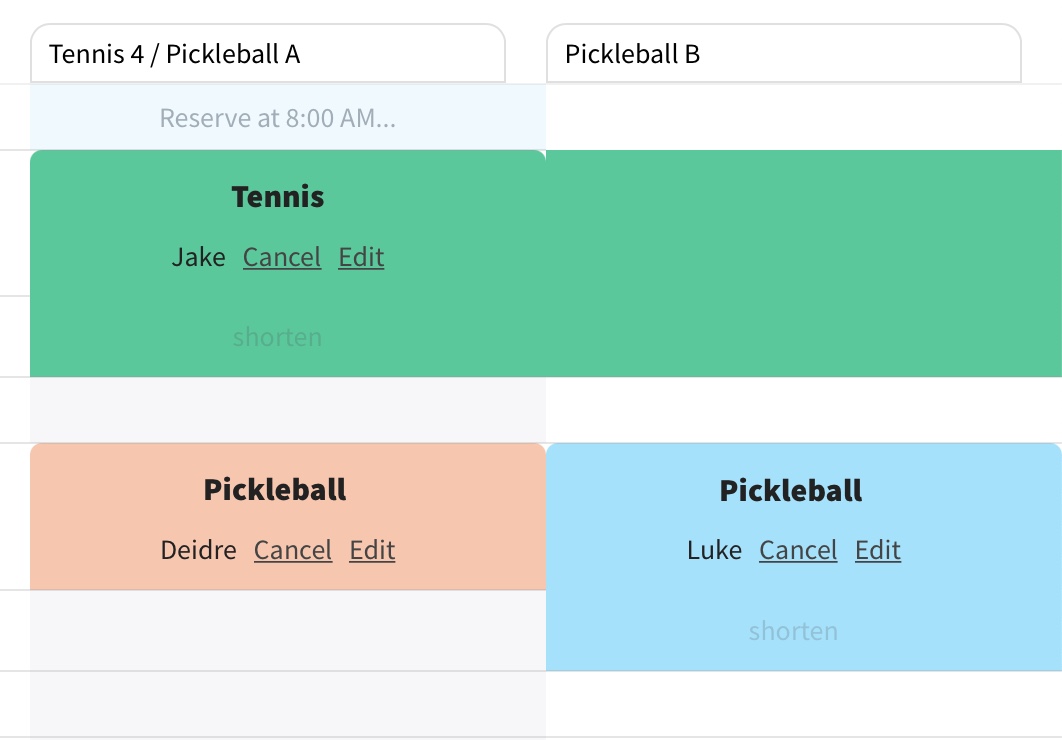1062x740 pixels.
Task: Click the name Luke on the blue booking
Action: 715,550
